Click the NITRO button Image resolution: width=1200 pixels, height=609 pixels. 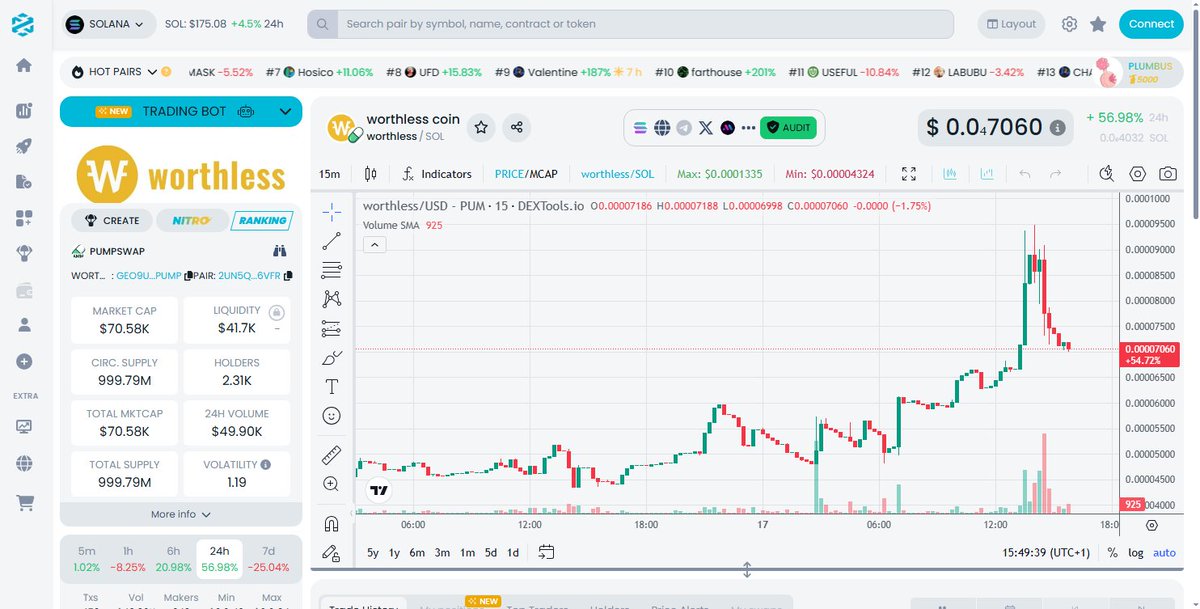pyautogui.click(x=190, y=220)
